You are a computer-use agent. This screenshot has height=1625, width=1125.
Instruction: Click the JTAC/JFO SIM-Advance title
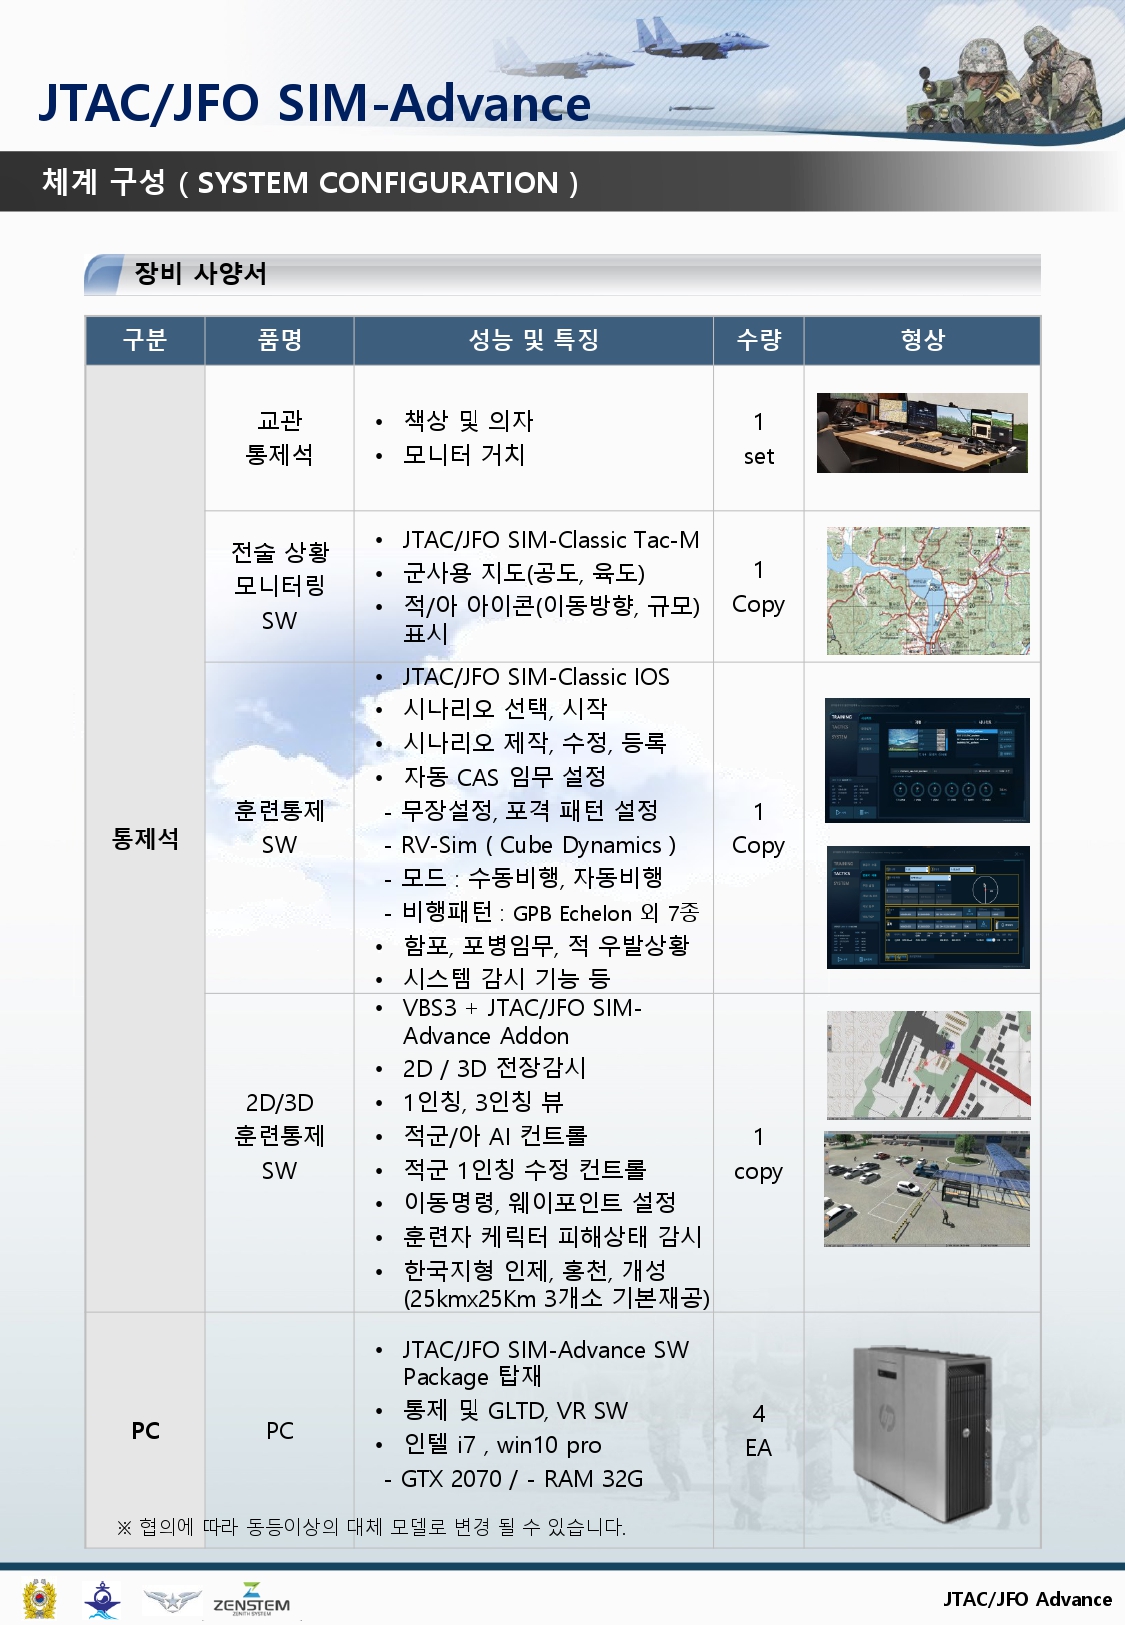[x=314, y=103]
